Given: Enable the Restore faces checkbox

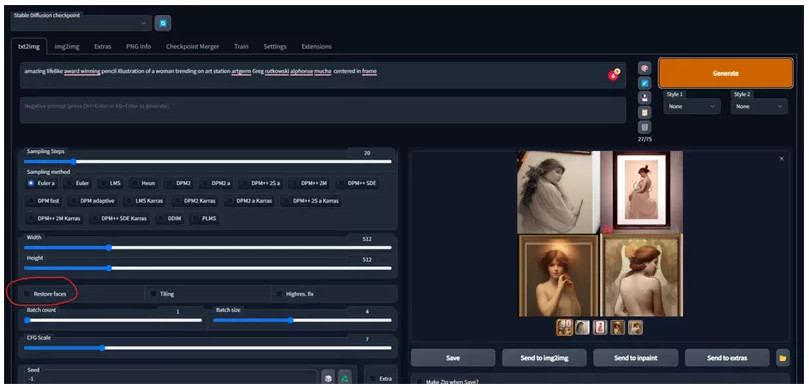Looking at the screenshot, I should tap(27, 294).
